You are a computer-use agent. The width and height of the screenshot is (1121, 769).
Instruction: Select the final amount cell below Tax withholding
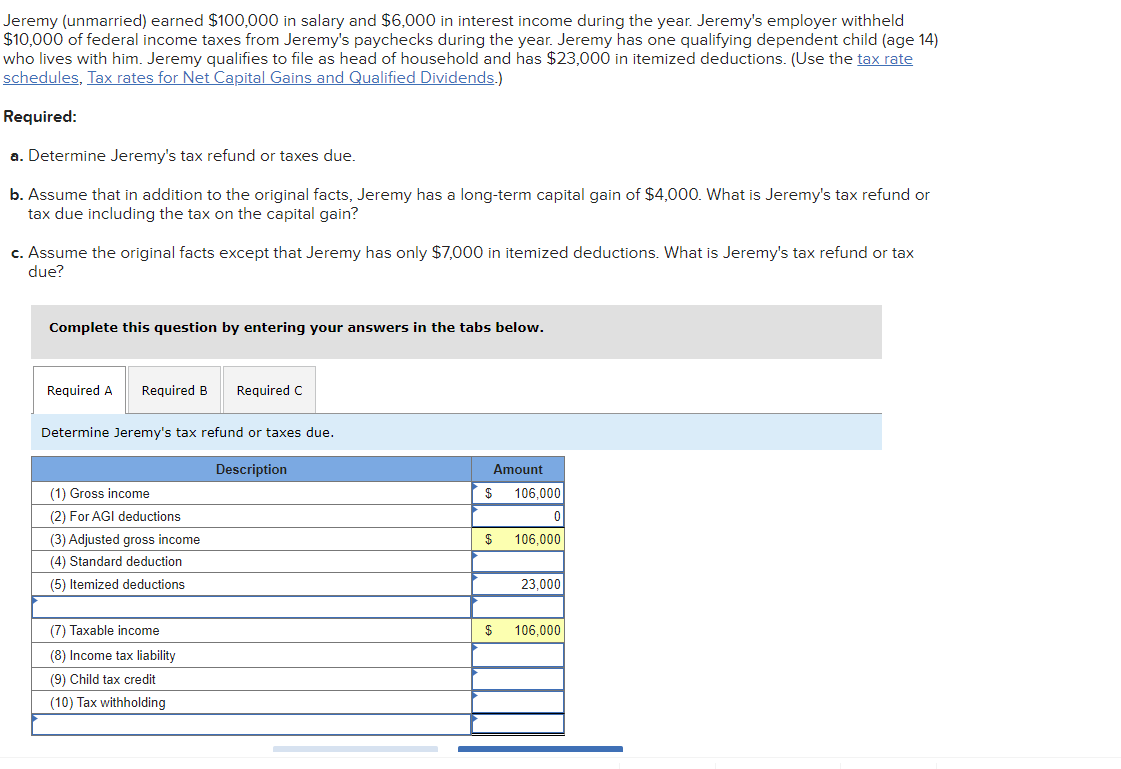(518, 724)
